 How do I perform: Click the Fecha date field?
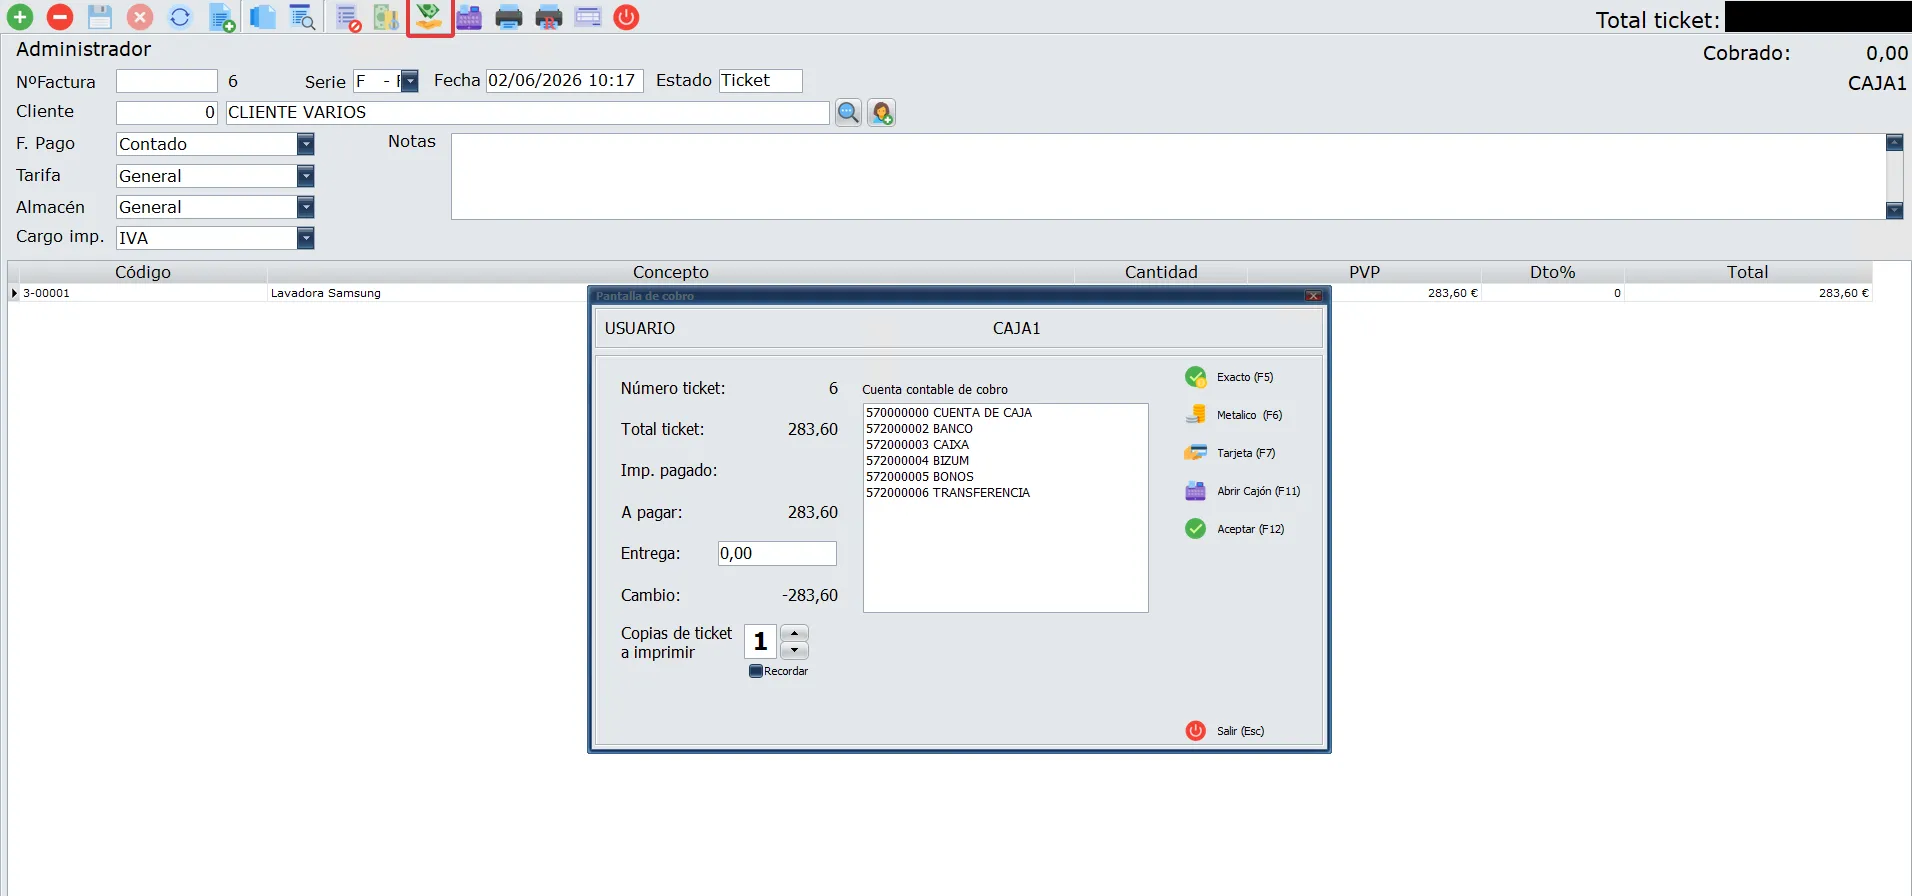pyautogui.click(x=565, y=81)
